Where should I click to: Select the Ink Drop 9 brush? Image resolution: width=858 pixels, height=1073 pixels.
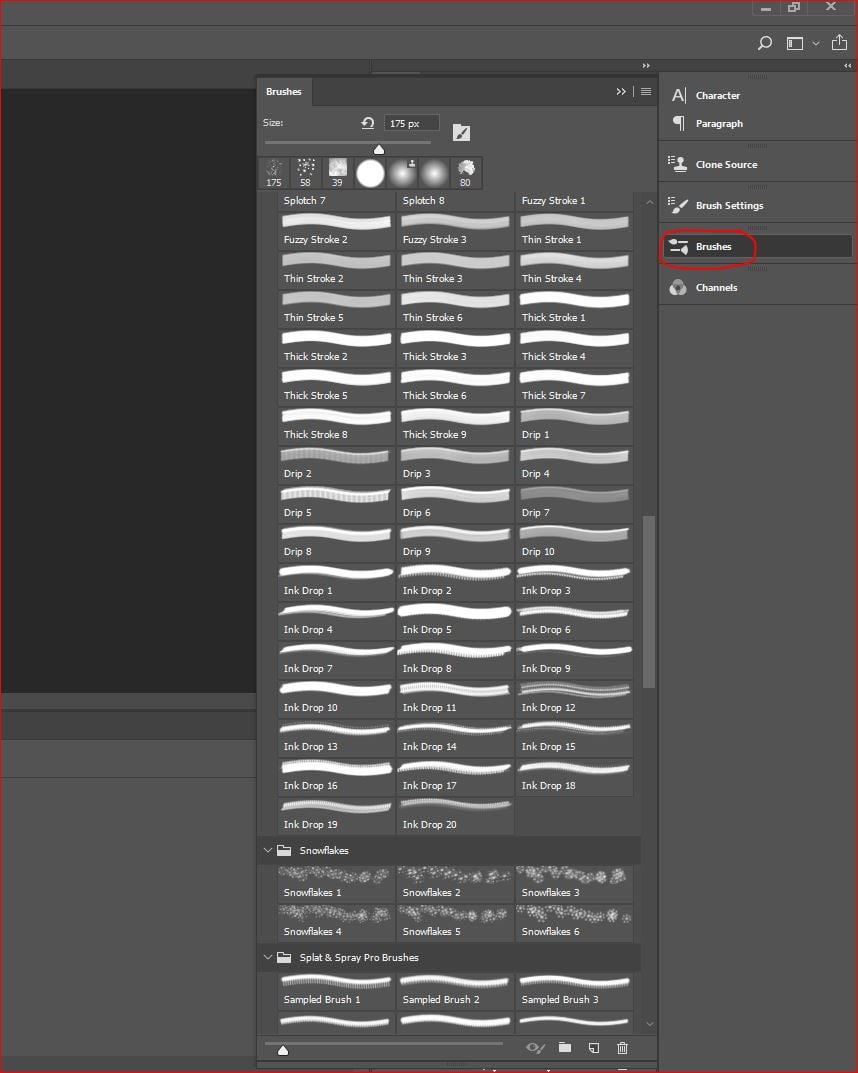tap(574, 660)
